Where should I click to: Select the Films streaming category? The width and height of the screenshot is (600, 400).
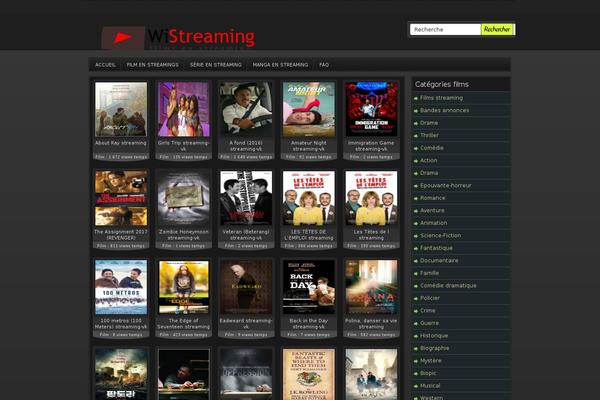pyautogui.click(x=442, y=98)
